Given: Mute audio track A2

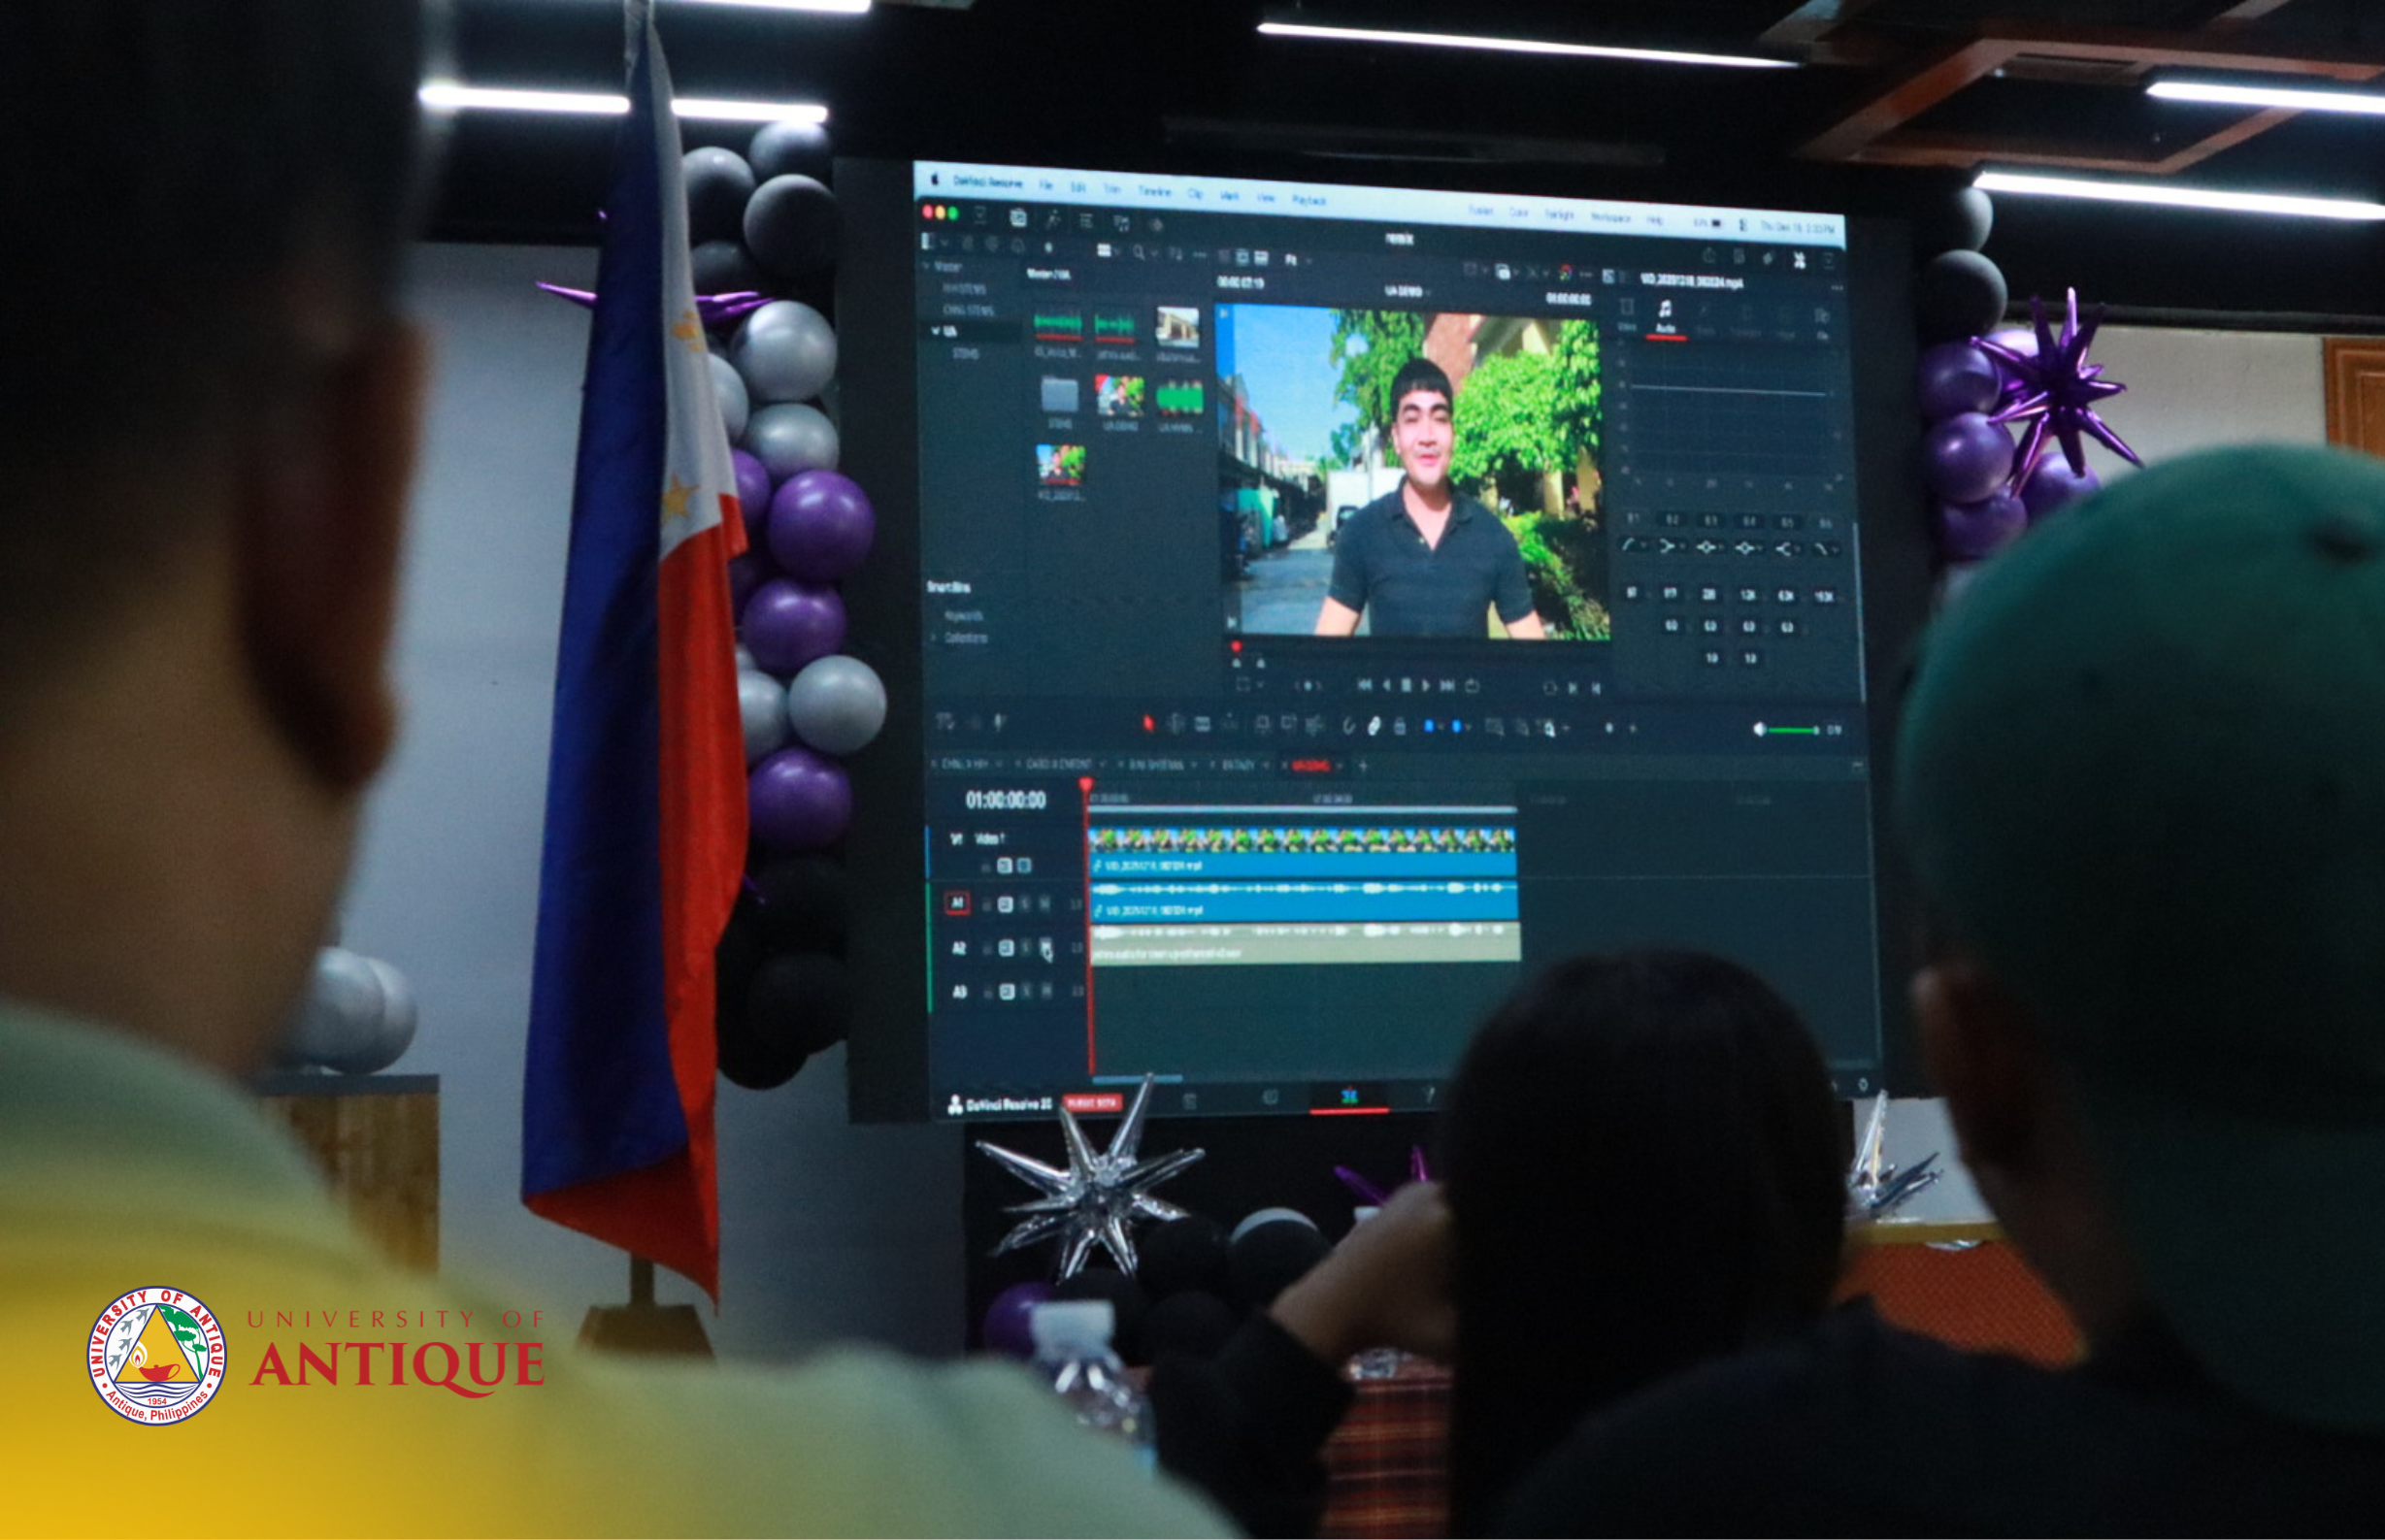Looking at the screenshot, I should pyautogui.click(x=1045, y=947).
